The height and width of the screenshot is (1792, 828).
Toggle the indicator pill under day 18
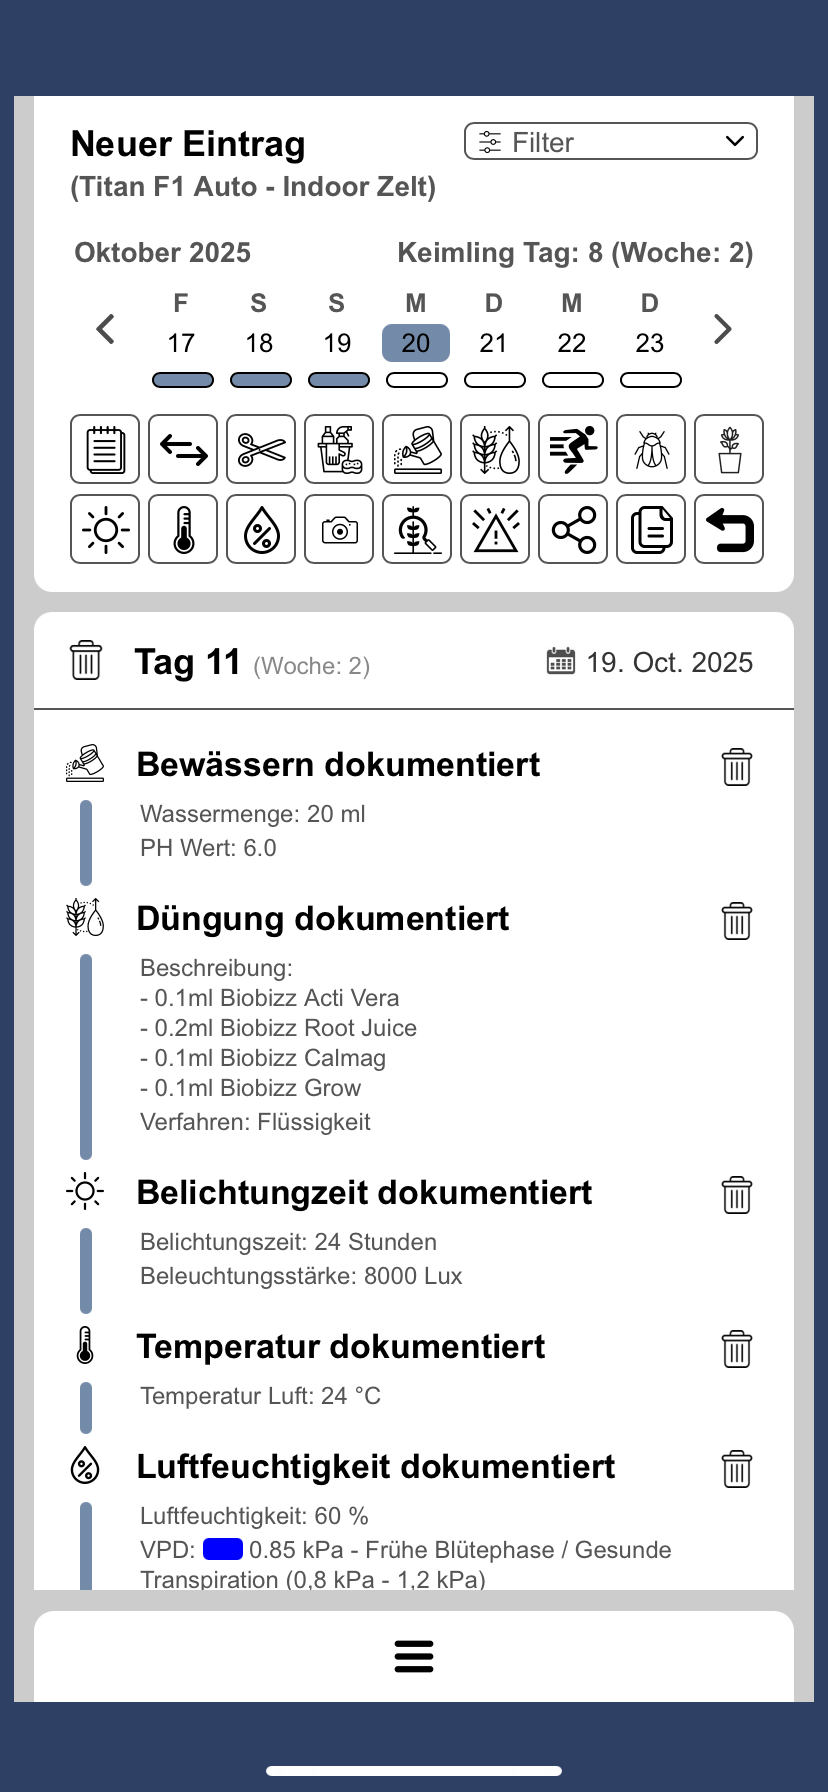pyautogui.click(x=260, y=380)
